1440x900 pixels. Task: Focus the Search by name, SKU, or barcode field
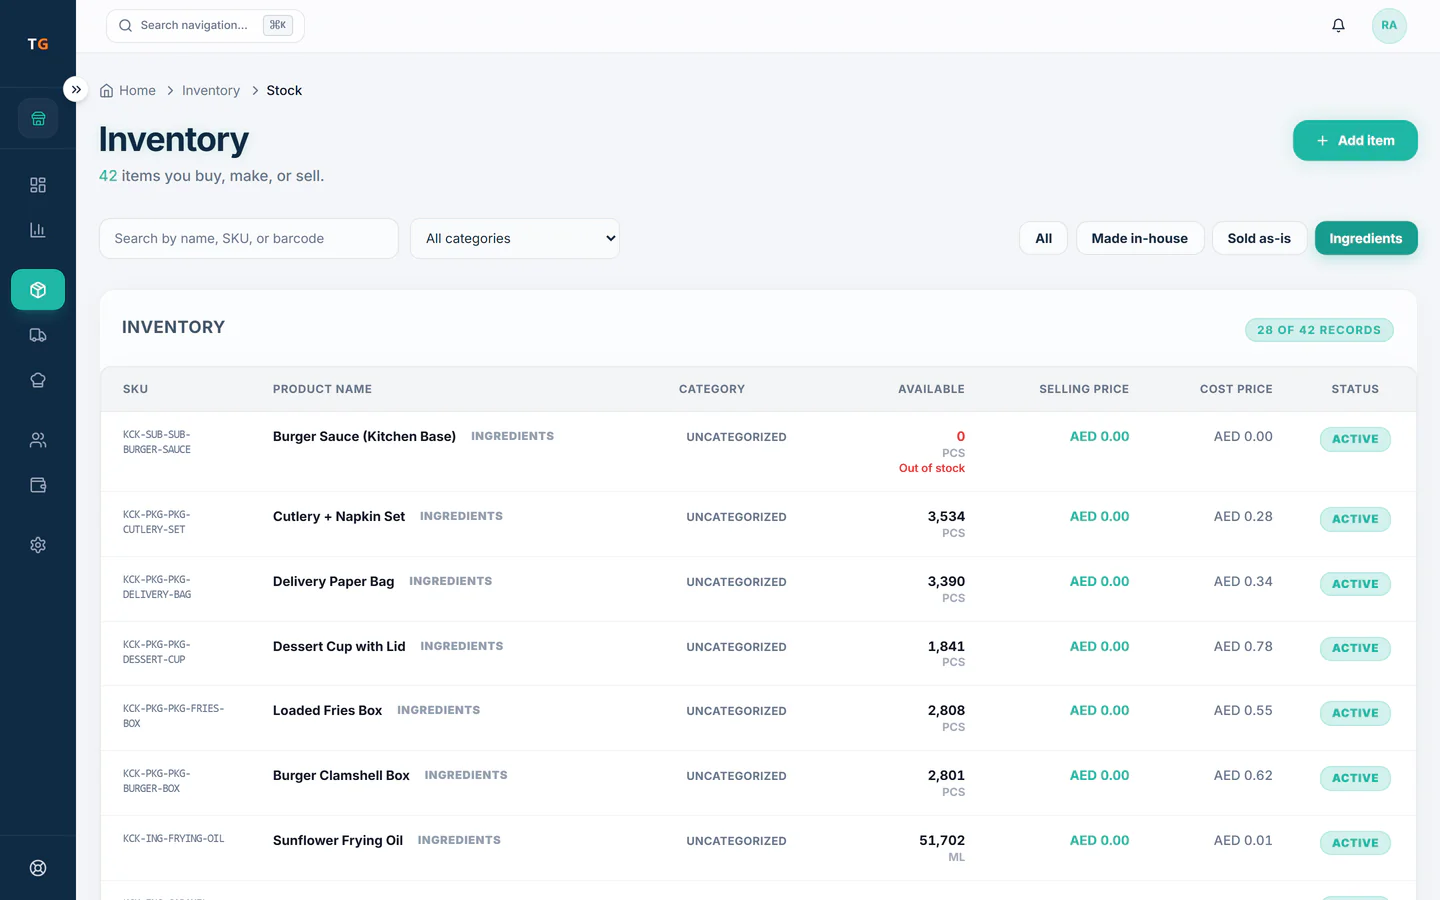pyautogui.click(x=249, y=239)
